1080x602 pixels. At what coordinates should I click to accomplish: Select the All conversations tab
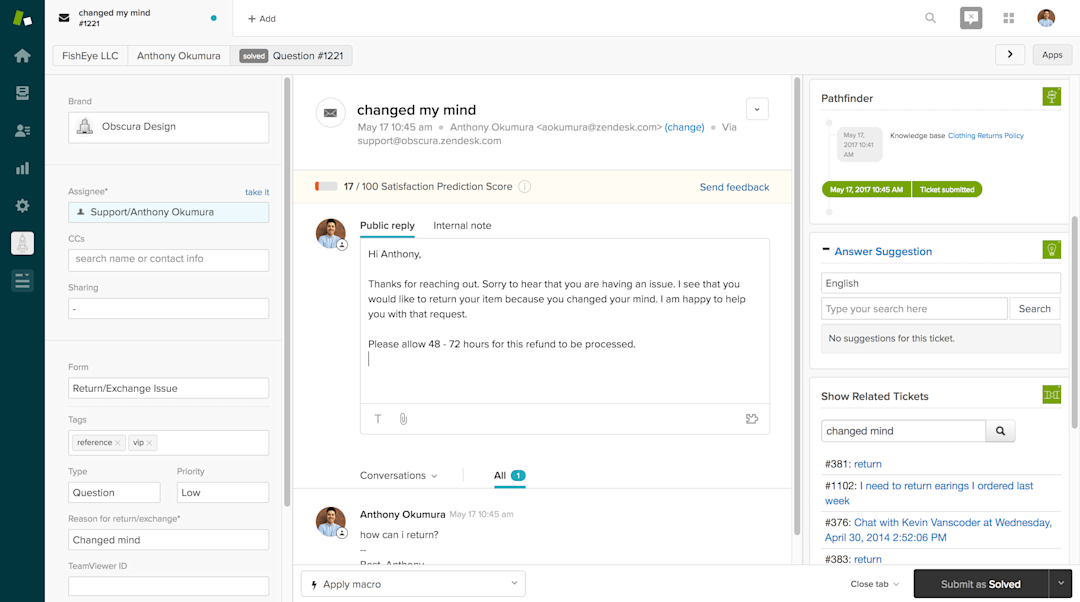[510, 476]
